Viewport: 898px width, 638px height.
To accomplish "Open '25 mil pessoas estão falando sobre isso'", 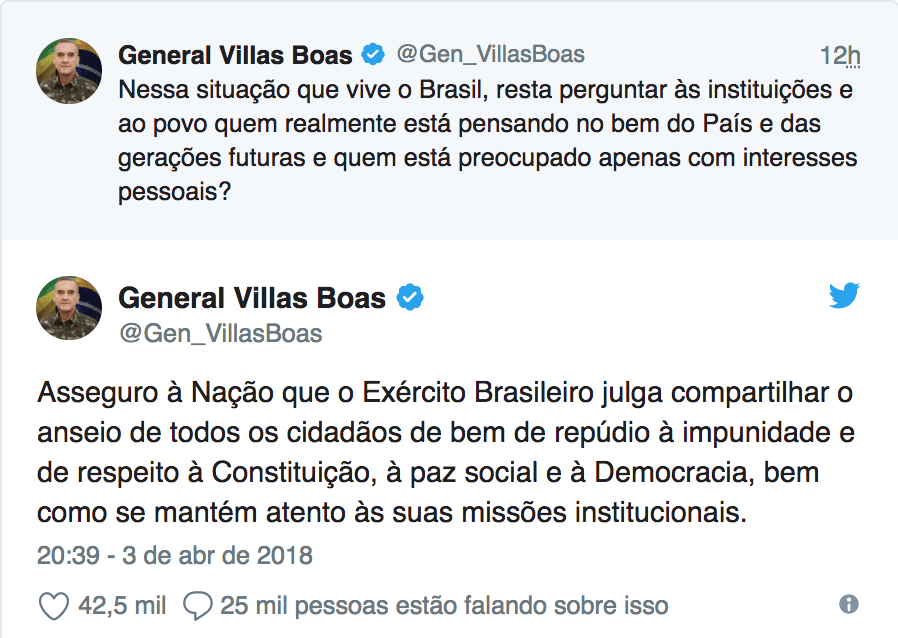I will pyautogui.click(x=444, y=605).
